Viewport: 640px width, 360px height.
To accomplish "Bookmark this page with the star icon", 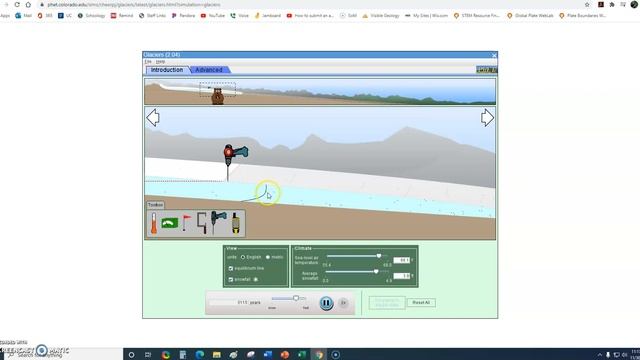I will (x=587, y=4).
